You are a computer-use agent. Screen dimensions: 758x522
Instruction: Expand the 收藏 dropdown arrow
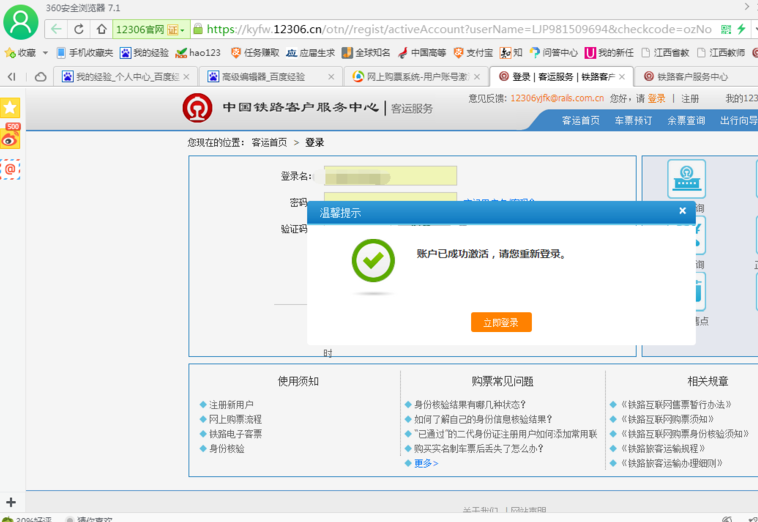click(45, 53)
